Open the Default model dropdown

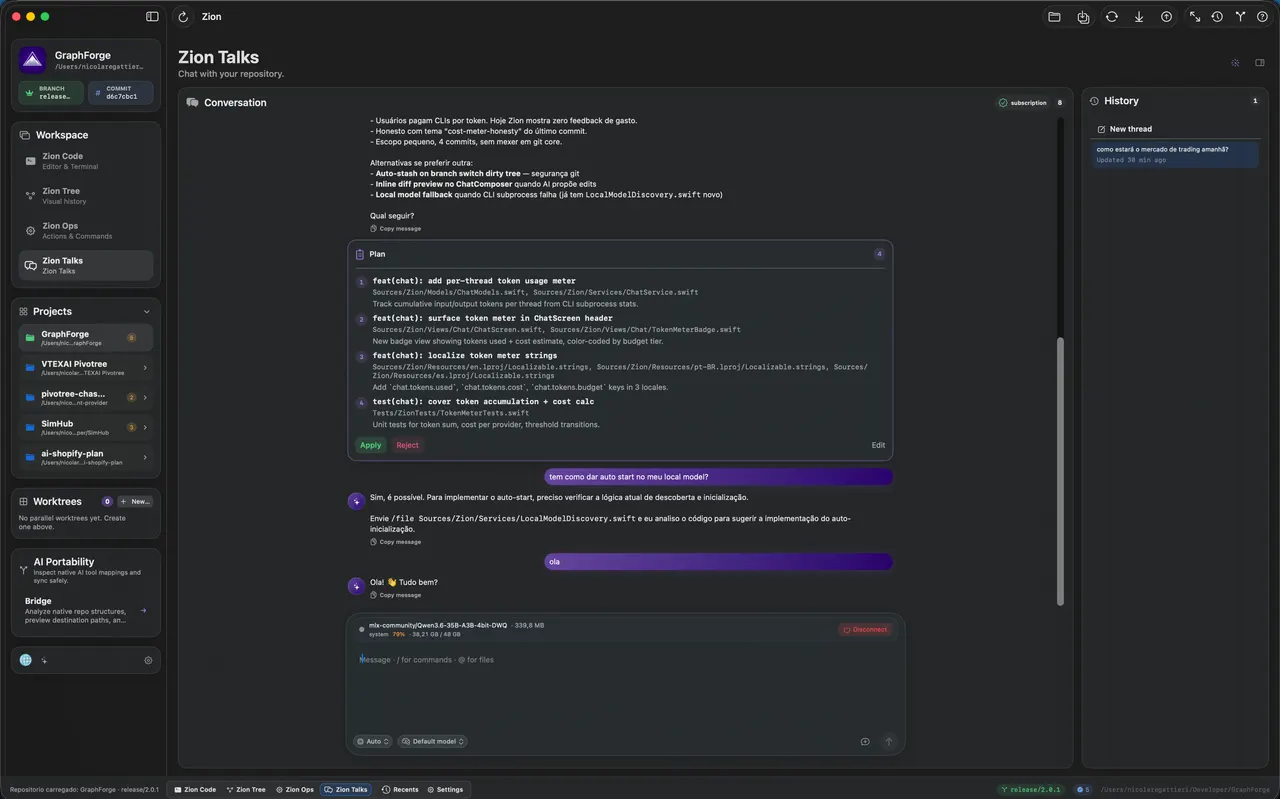[x=432, y=741]
